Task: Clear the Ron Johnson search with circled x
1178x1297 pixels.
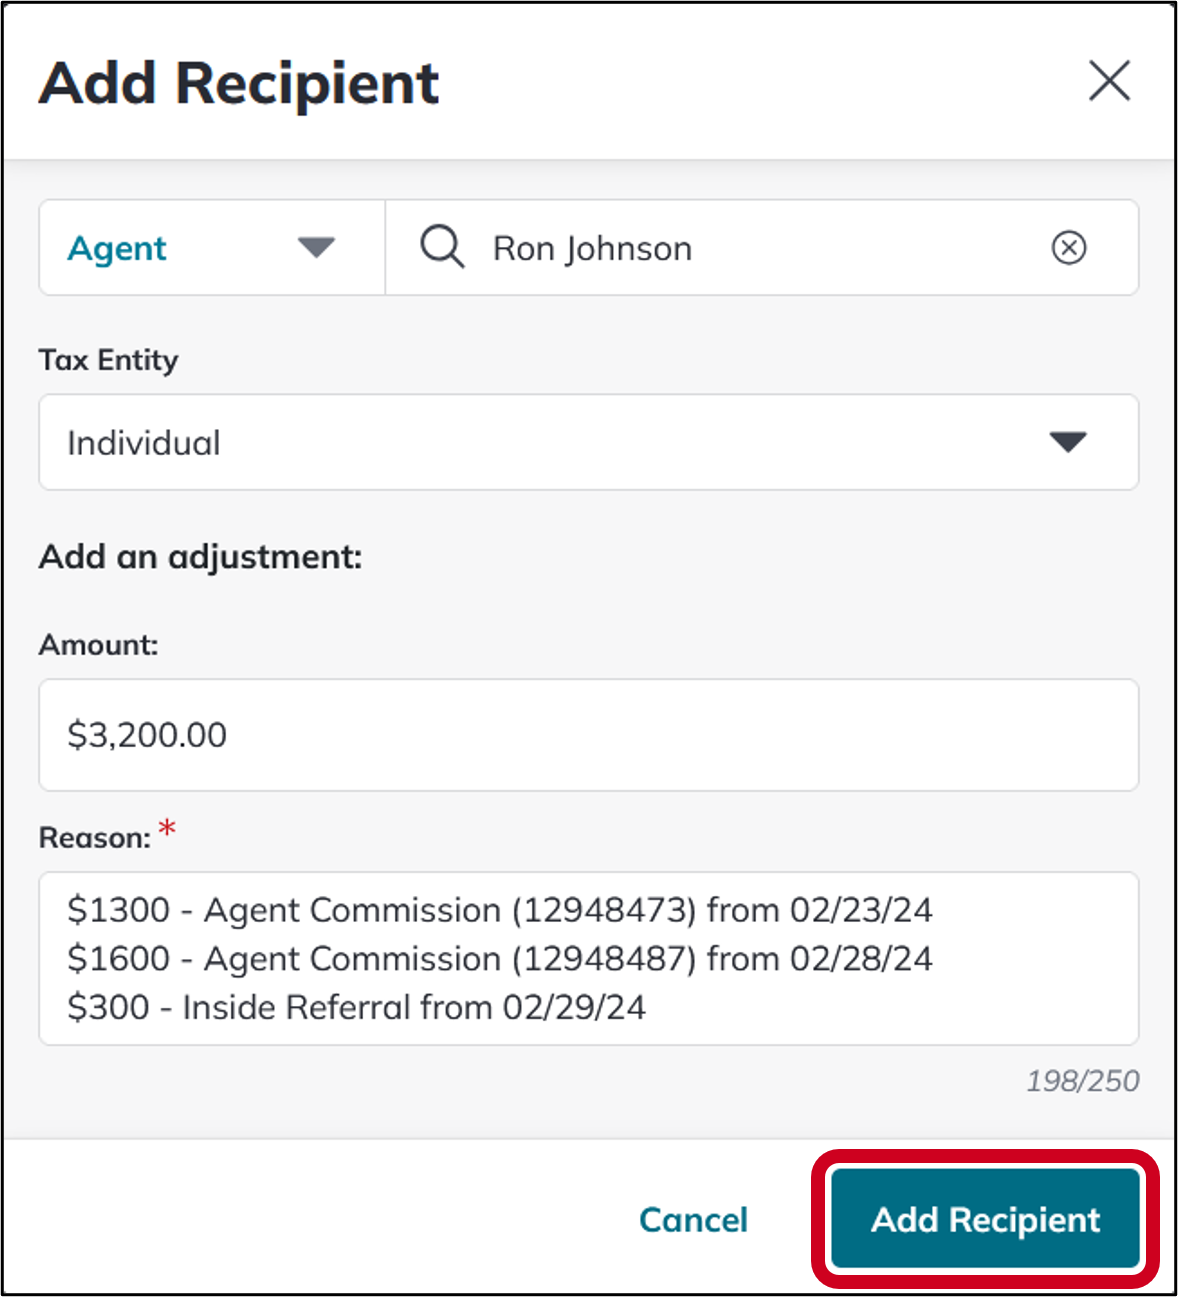Action: point(1069,247)
